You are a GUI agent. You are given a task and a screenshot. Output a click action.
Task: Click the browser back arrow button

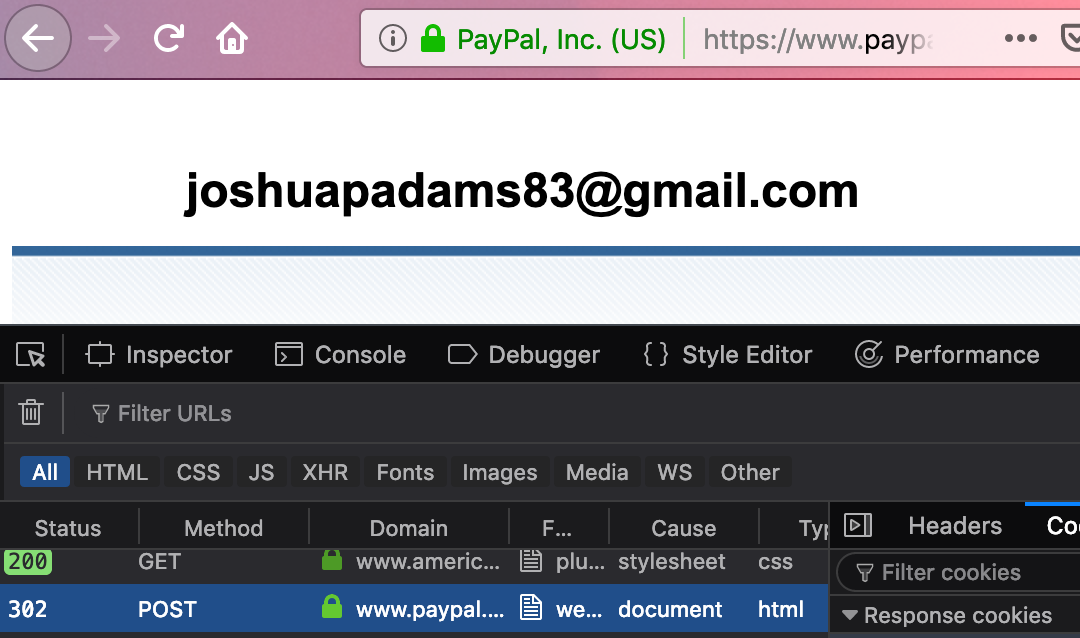tap(38, 39)
